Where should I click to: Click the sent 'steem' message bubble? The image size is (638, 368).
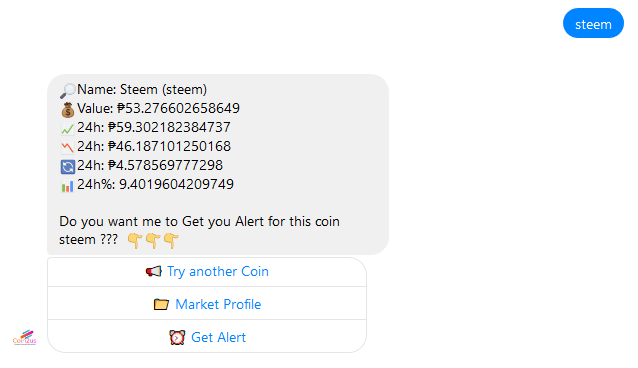click(593, 23)
